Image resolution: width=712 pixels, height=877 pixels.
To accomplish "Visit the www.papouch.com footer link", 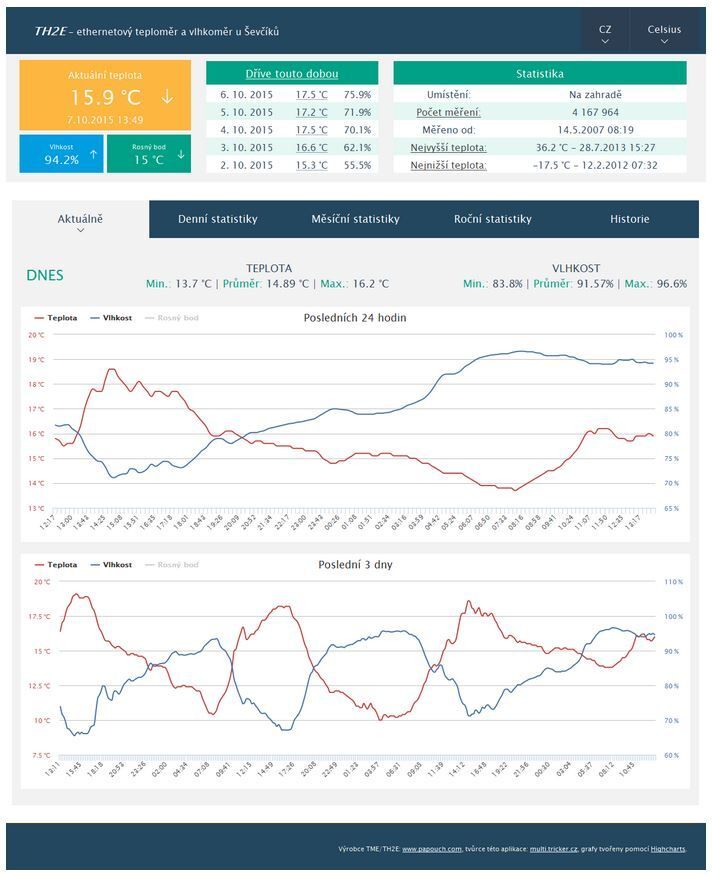I will coord(431,849).
